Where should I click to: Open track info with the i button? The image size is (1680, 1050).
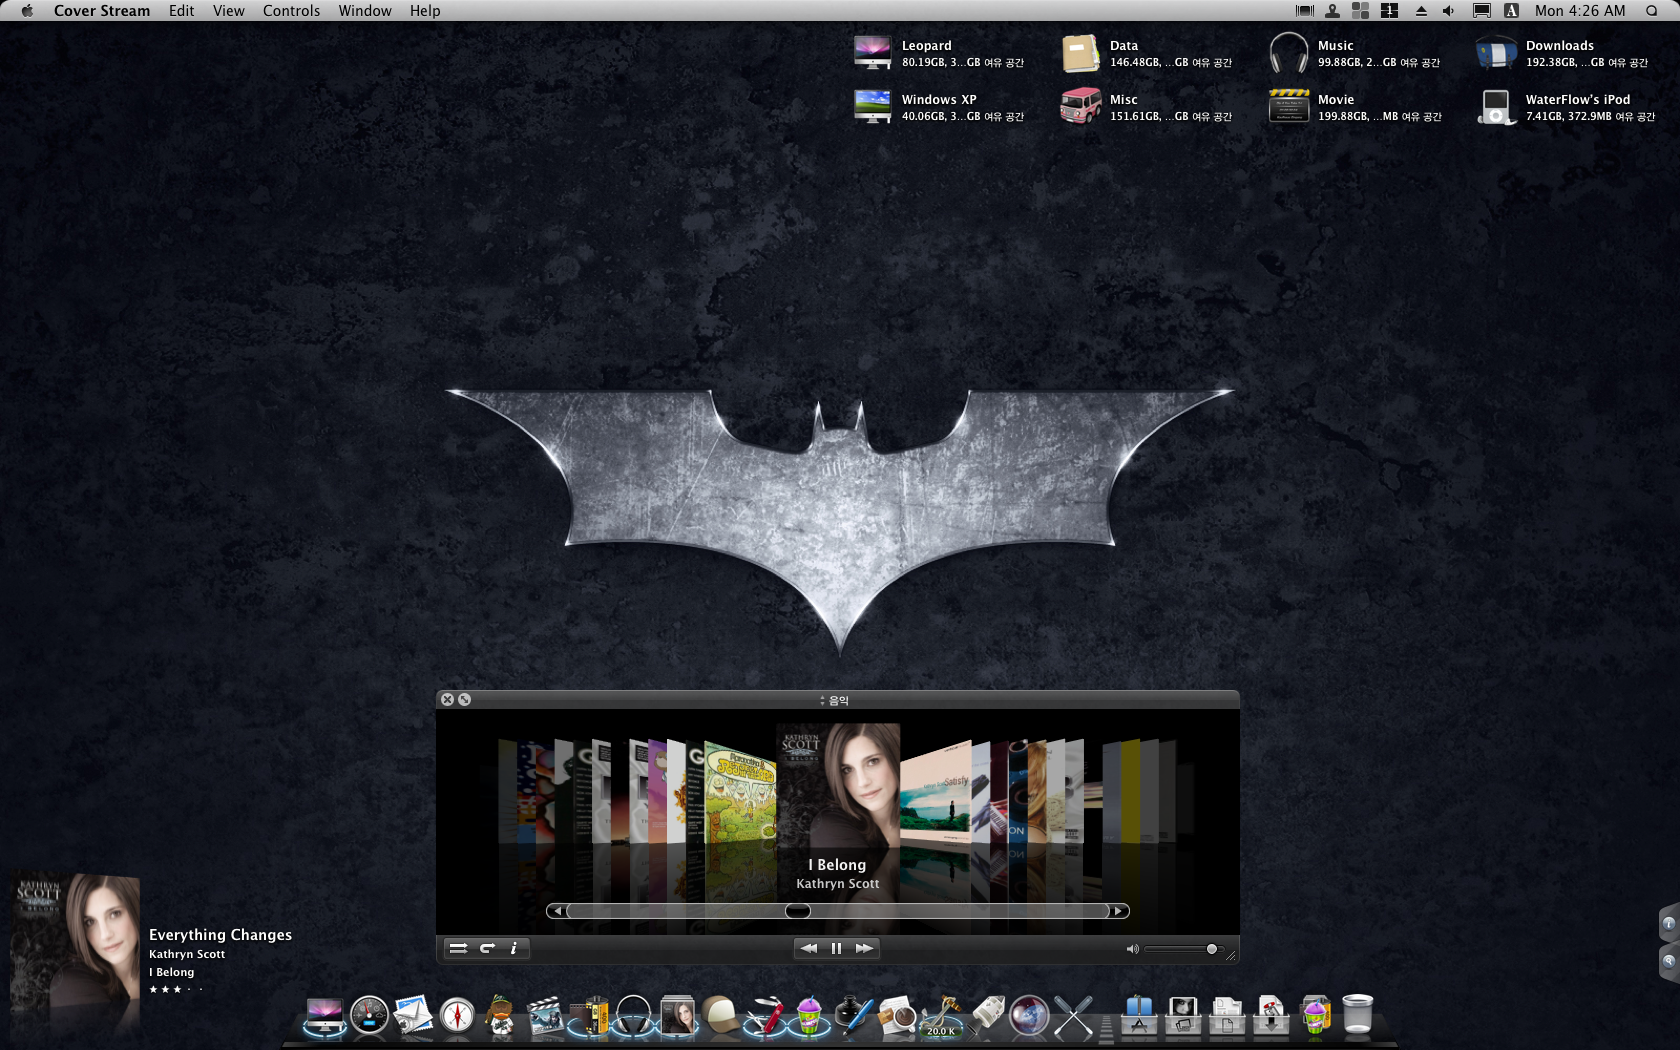point(514,948)
